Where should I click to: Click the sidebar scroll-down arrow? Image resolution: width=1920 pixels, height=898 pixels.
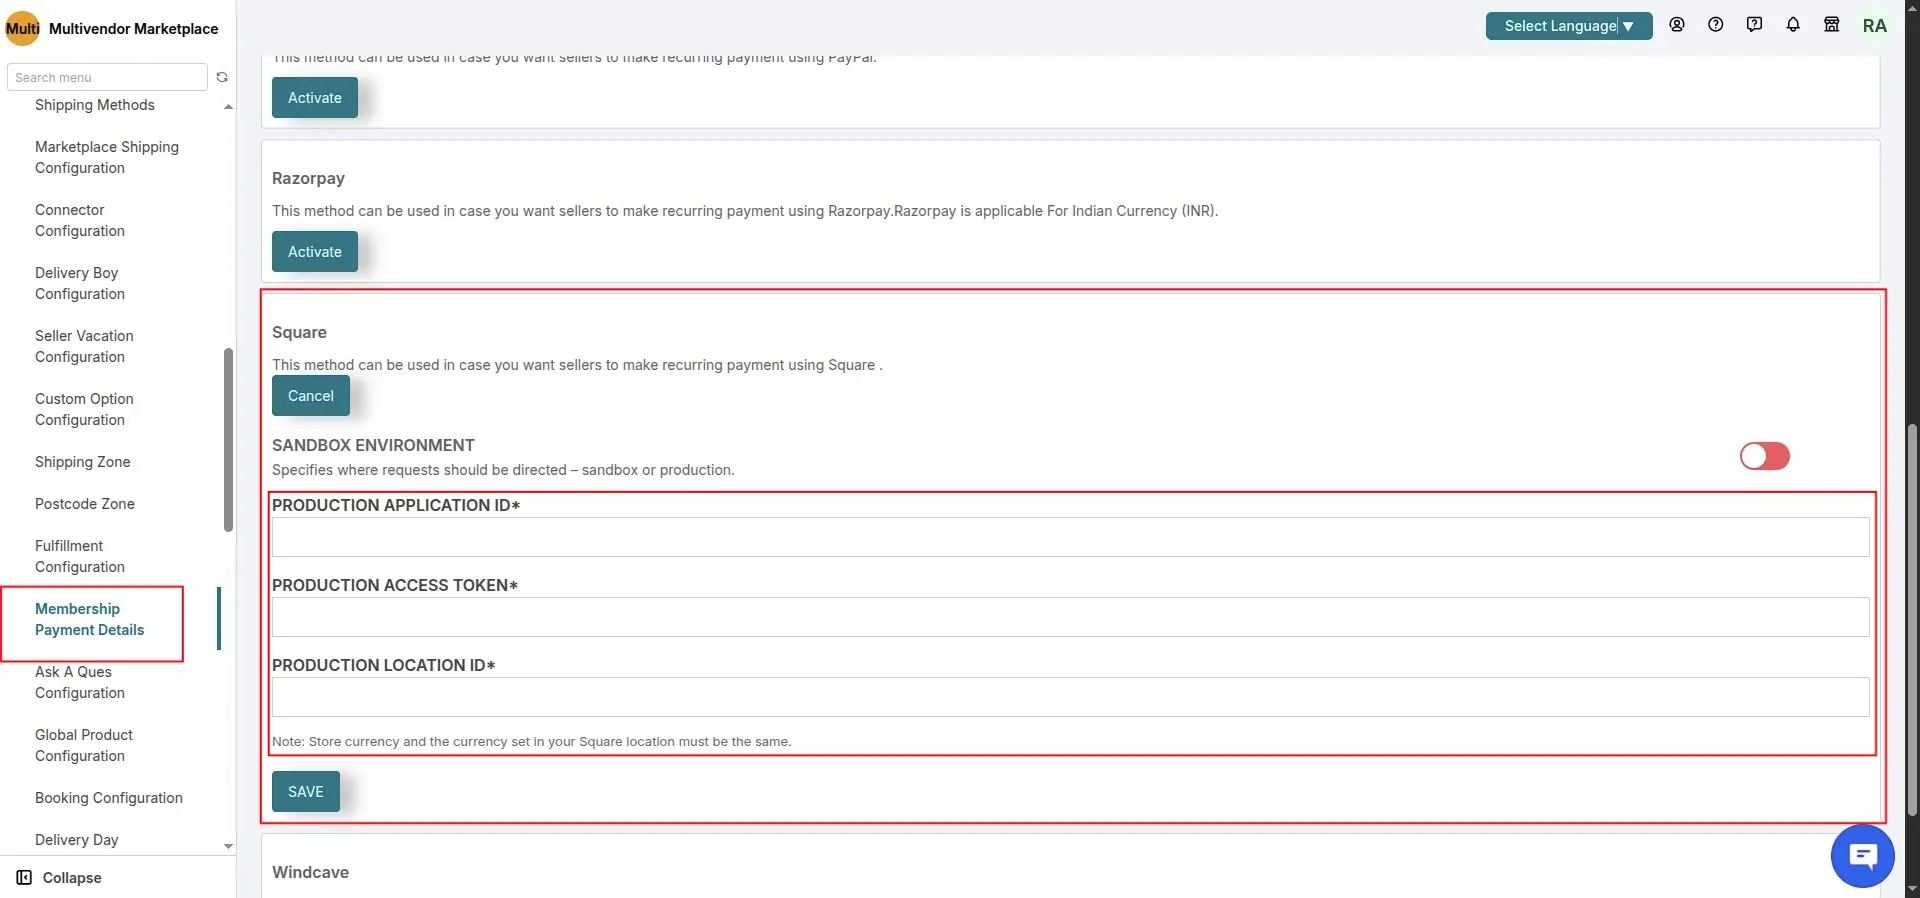pos(228,846)
